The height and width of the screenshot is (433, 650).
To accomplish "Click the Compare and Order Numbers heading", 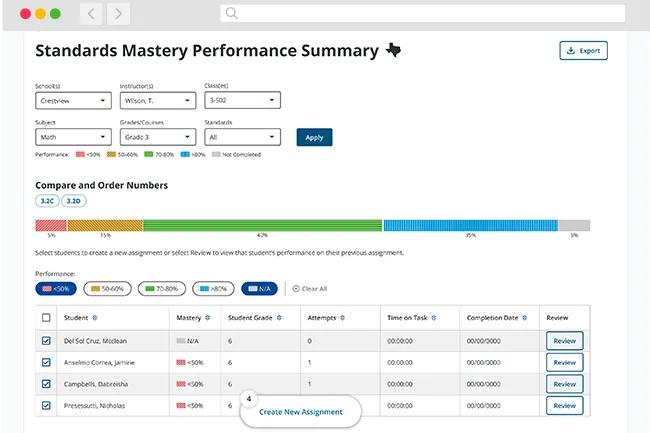I will (x=102, y=185).
